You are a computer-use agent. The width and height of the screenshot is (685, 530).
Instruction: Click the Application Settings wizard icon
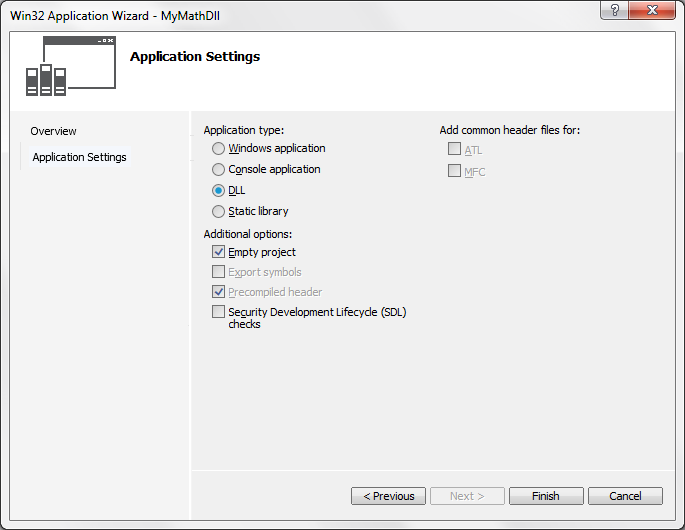(71, 66)
